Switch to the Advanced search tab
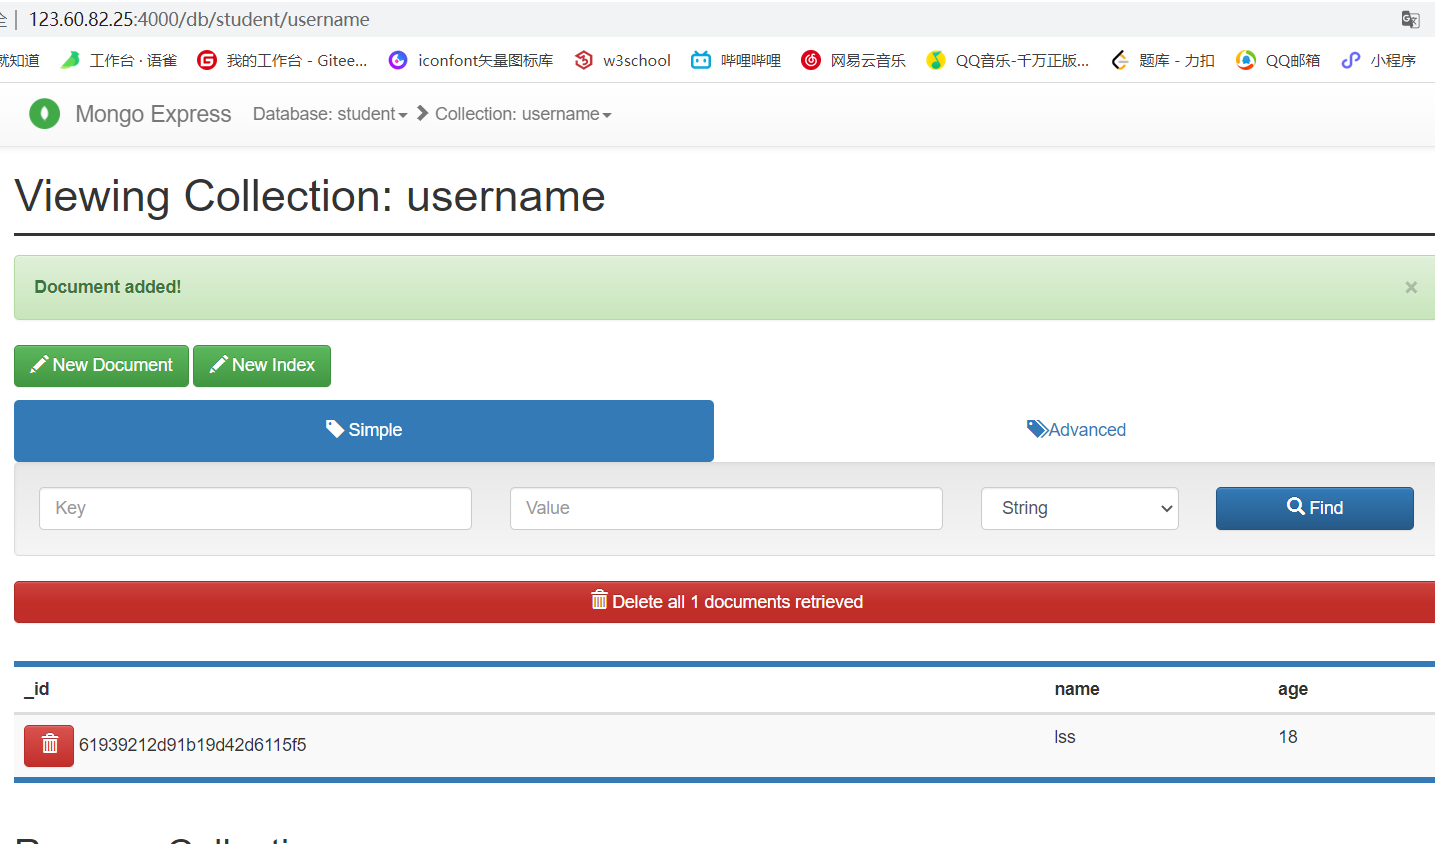The width and height of the screenshot is (1435, 844). pyautogui.click(x=1076, y=430)
